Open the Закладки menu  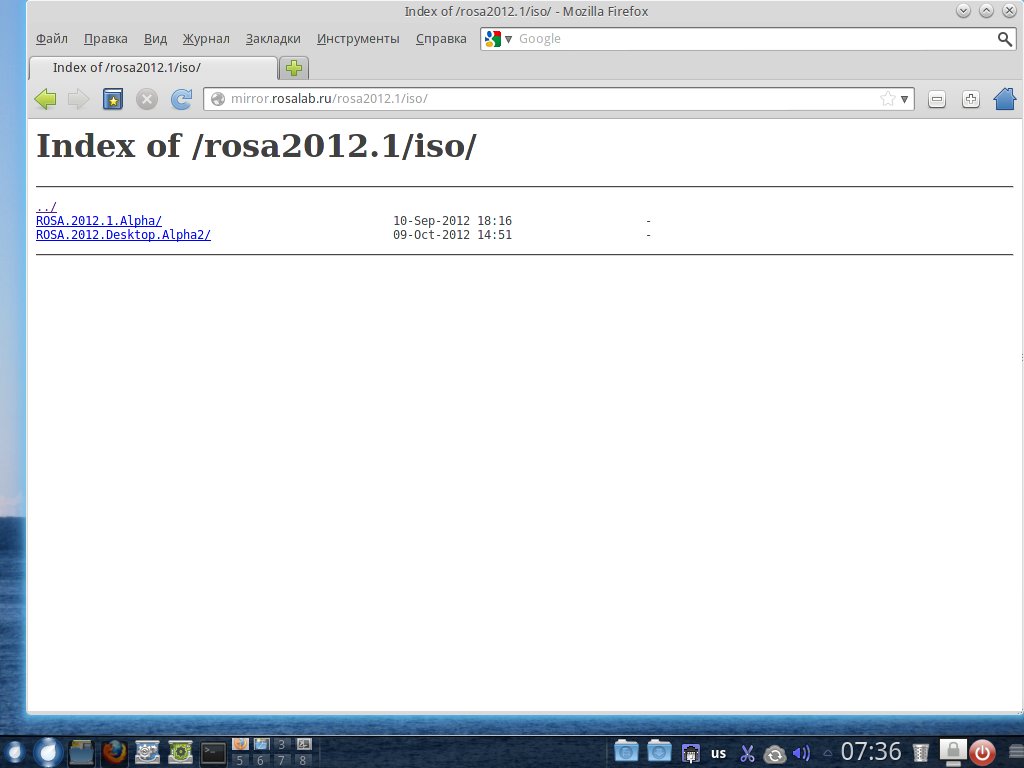[273, 39]
